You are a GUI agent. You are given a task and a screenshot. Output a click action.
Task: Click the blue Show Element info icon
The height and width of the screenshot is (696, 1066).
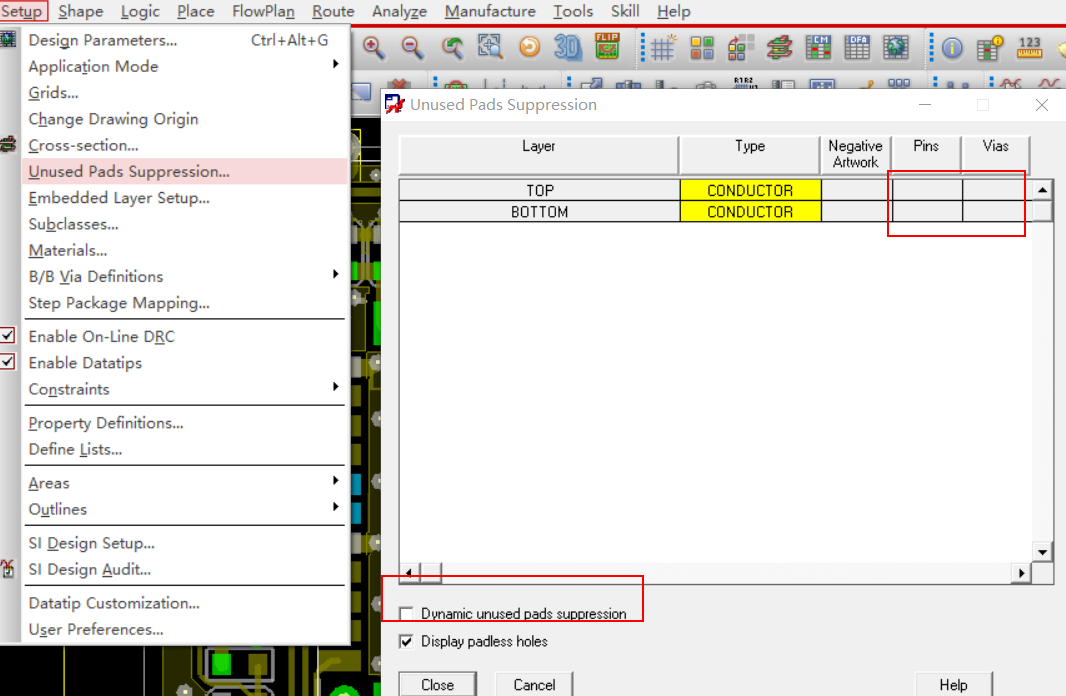(x=952, y=48)
